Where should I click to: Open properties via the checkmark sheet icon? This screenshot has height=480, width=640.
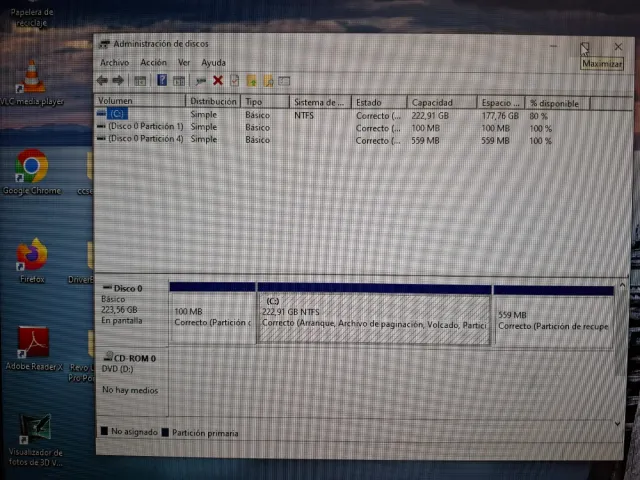[x=235, y=80]
